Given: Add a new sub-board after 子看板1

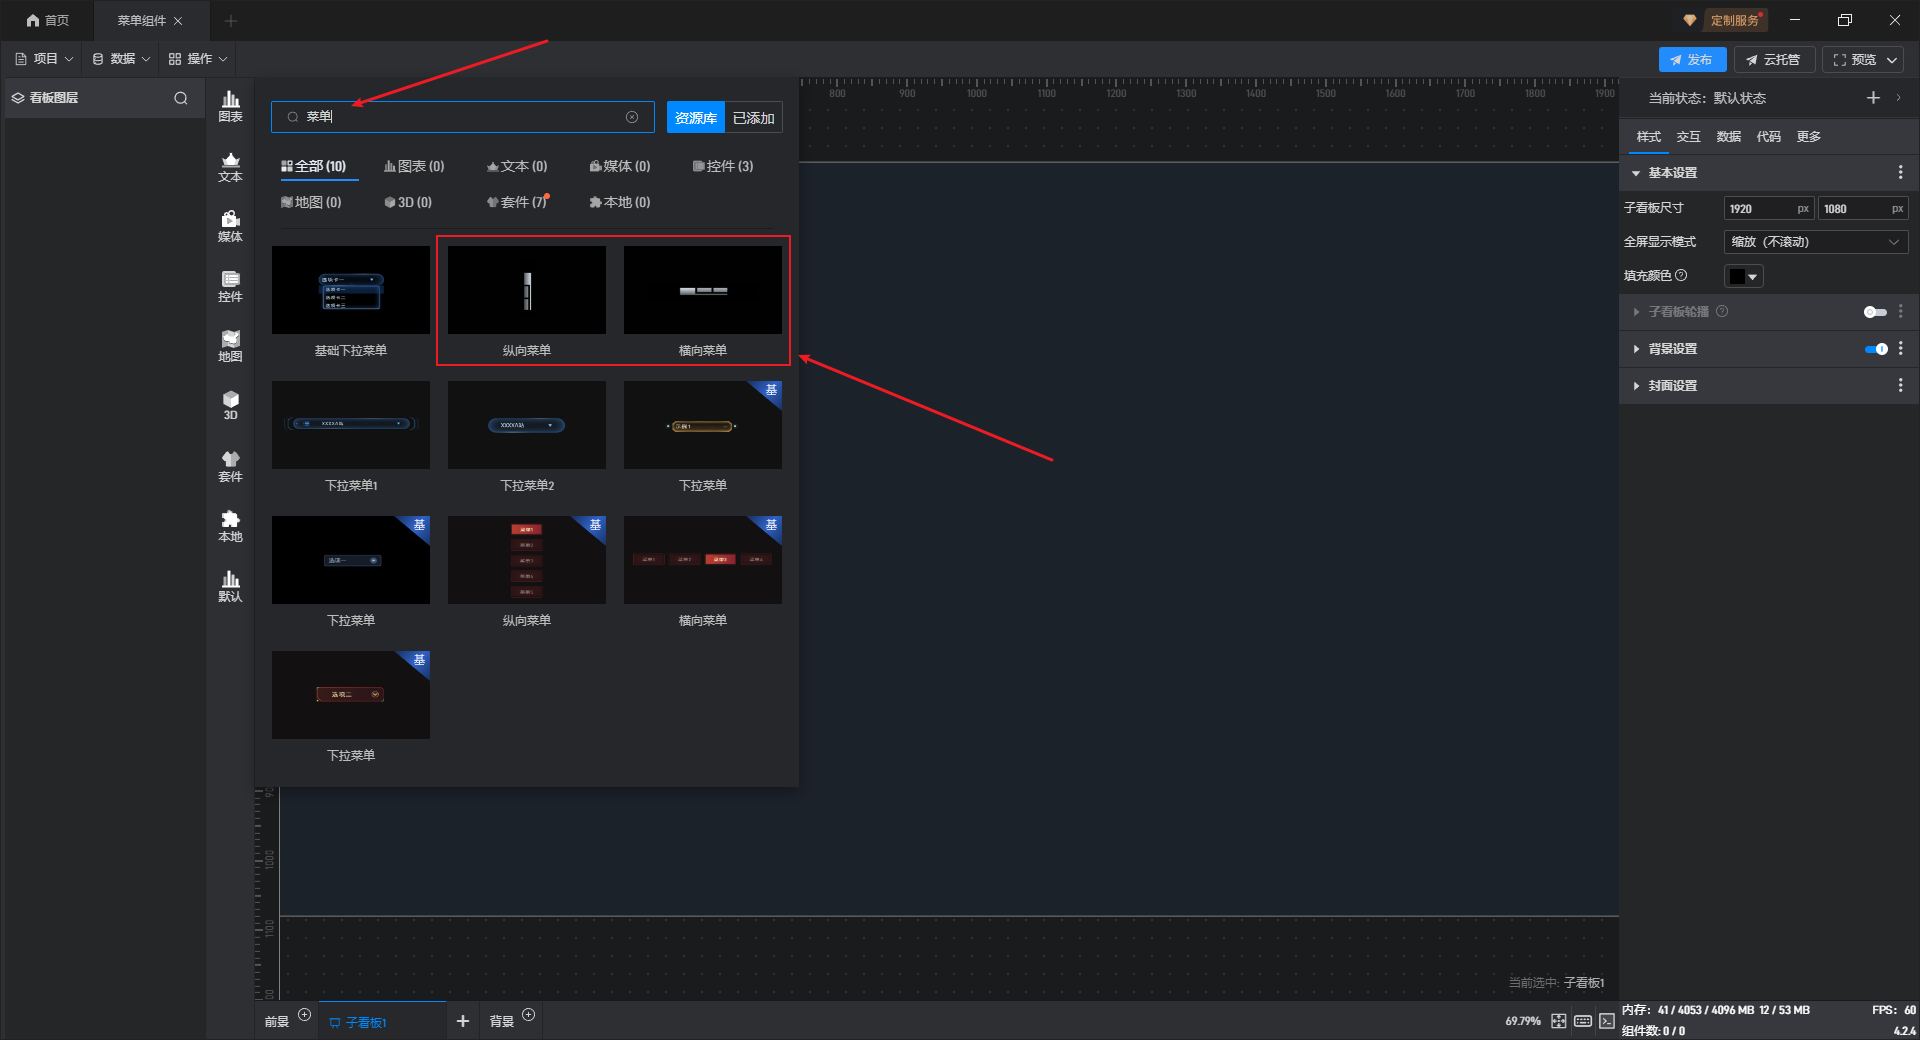Looking at the screenshot, I should click(x=462, y=1021).
